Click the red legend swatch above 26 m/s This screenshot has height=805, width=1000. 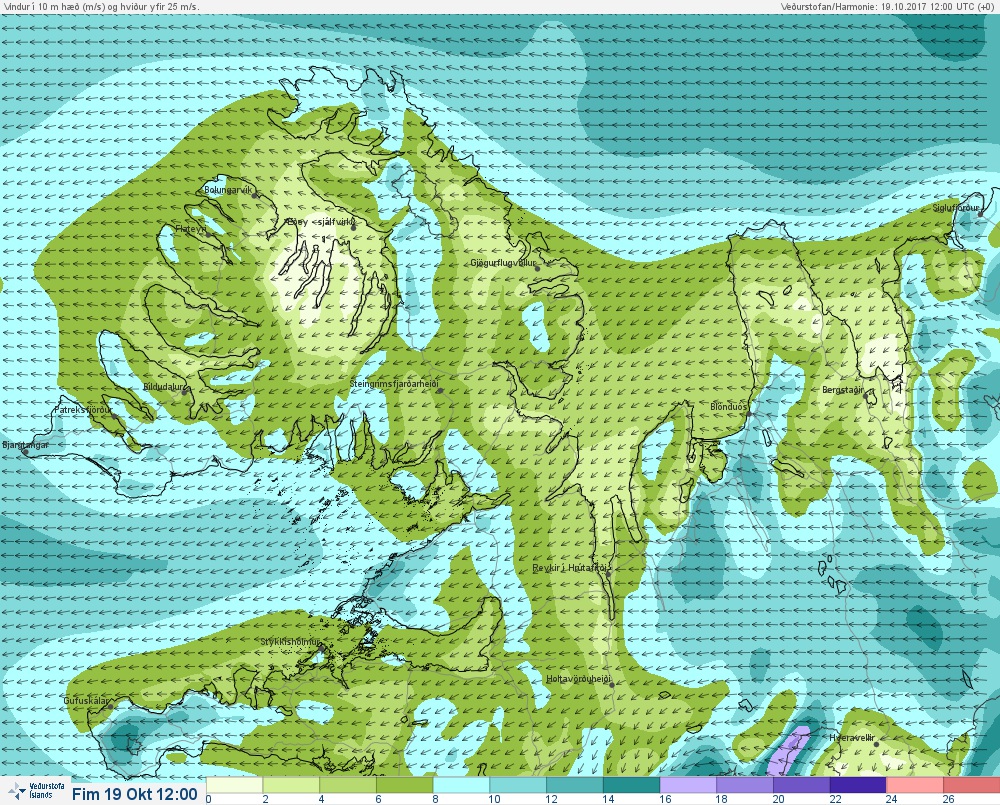click(972, 785)
